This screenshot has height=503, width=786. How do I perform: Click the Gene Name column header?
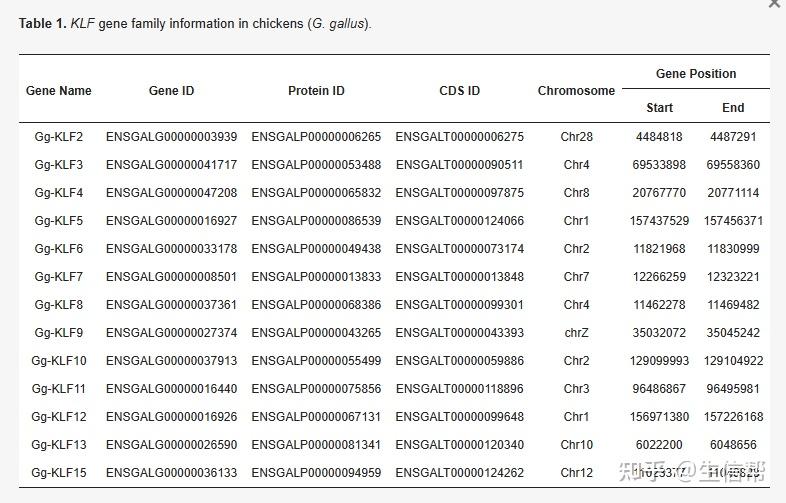[x=58, y=91]
